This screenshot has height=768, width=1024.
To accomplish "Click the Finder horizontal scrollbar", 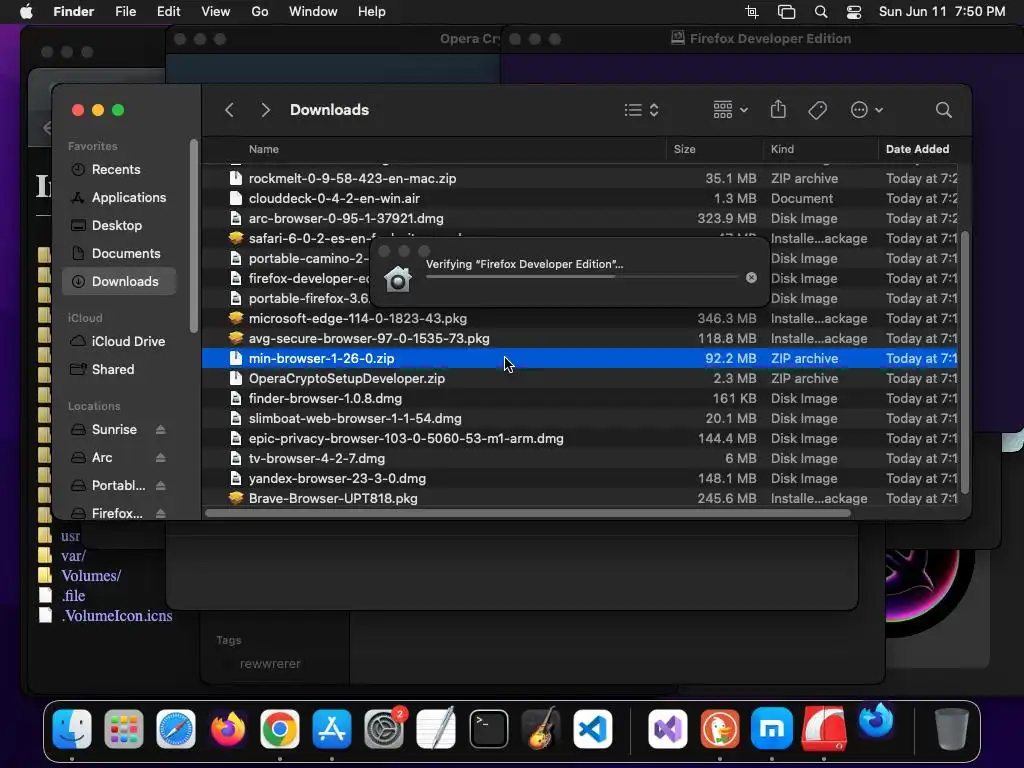I will 528,513.
